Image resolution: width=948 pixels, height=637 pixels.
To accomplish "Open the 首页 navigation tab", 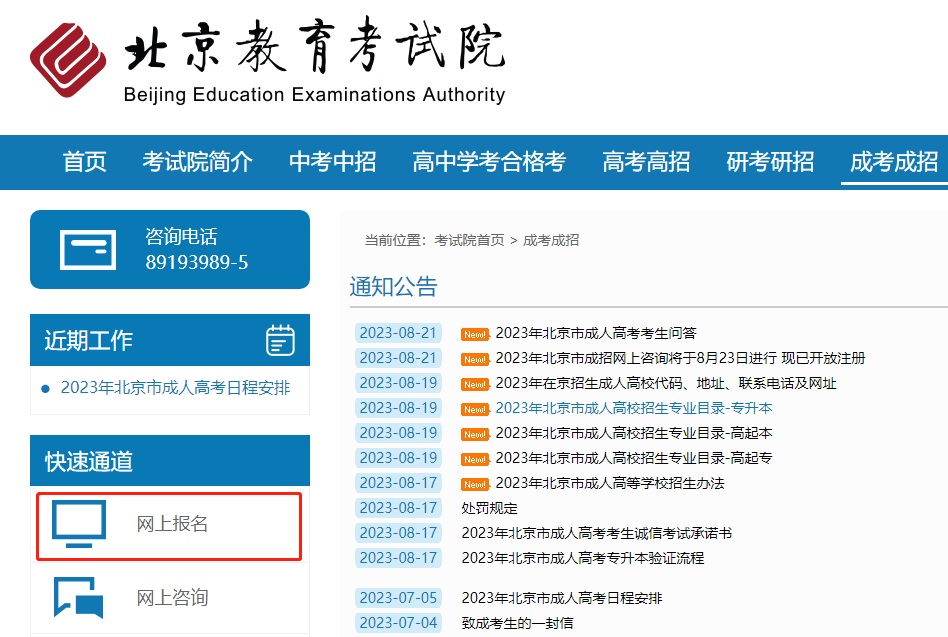I will tap(84, 161).
